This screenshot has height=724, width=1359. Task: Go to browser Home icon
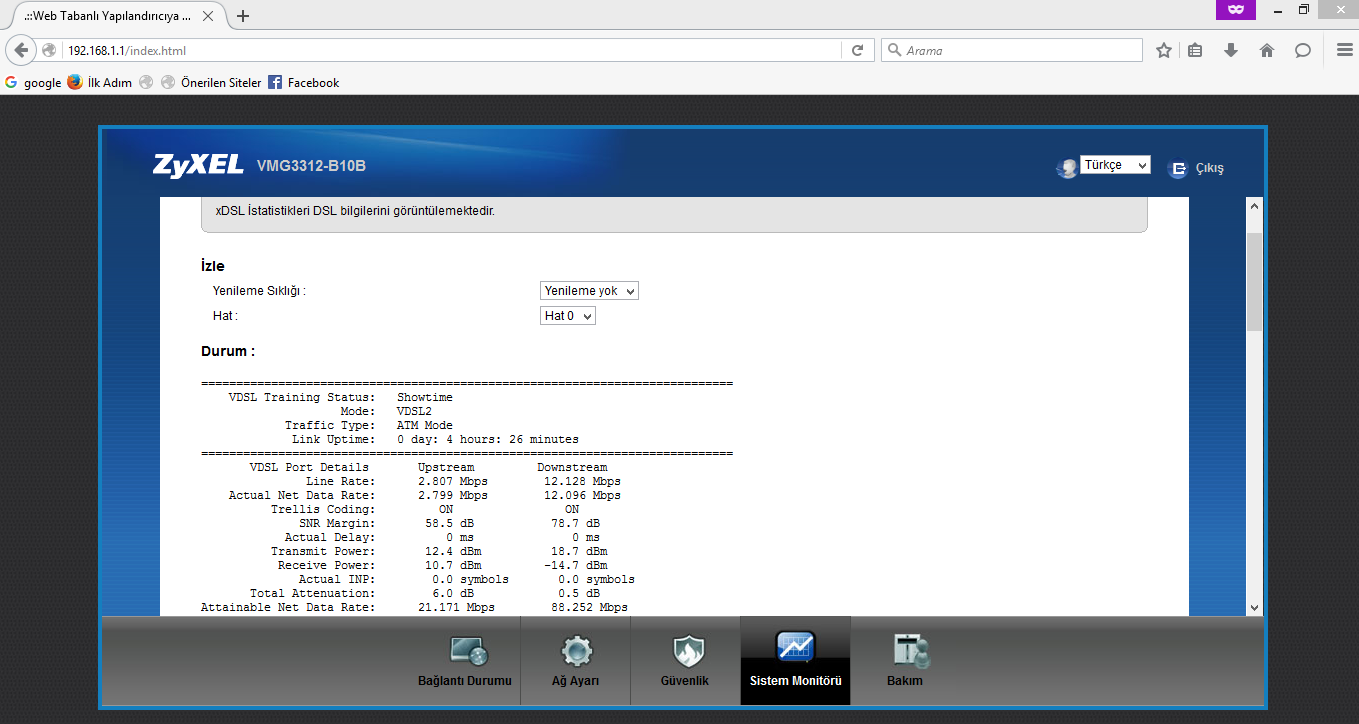1267,50
